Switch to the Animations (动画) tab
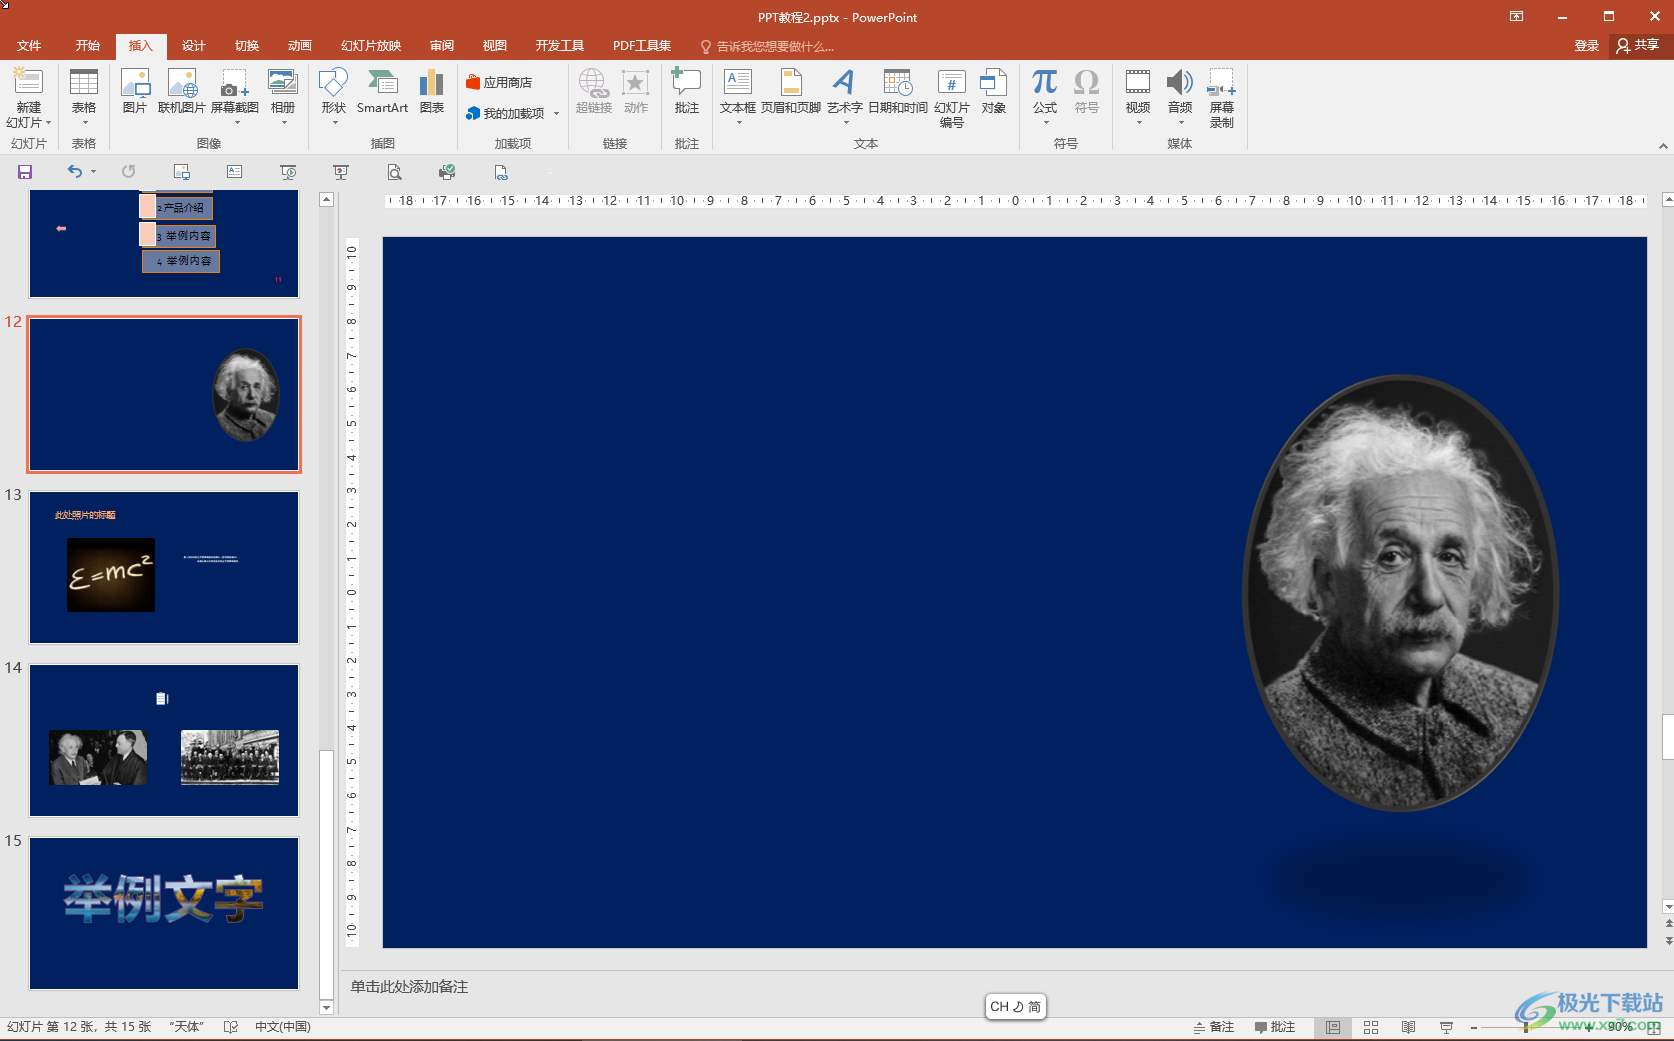This screenshot has width=1674, height=1041. (300, 46)
